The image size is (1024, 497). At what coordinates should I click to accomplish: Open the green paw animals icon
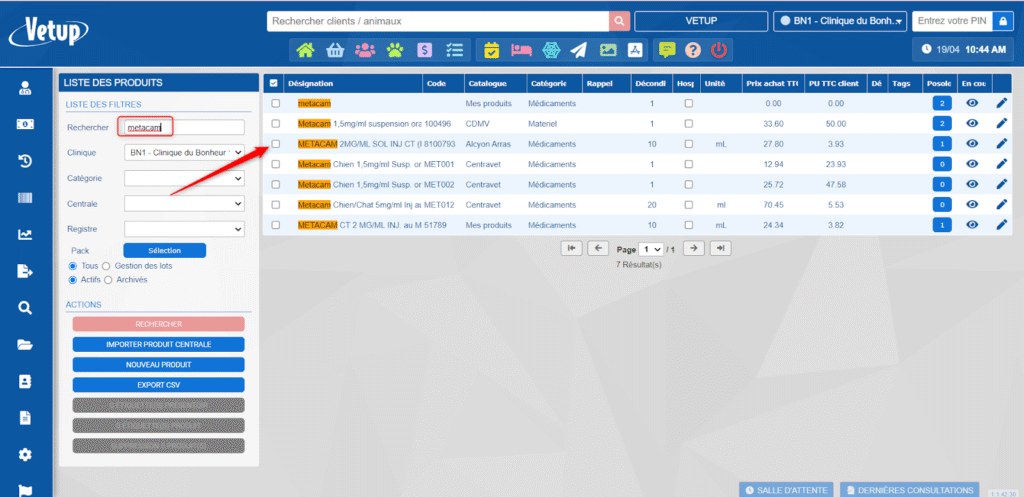pos(395,50)
